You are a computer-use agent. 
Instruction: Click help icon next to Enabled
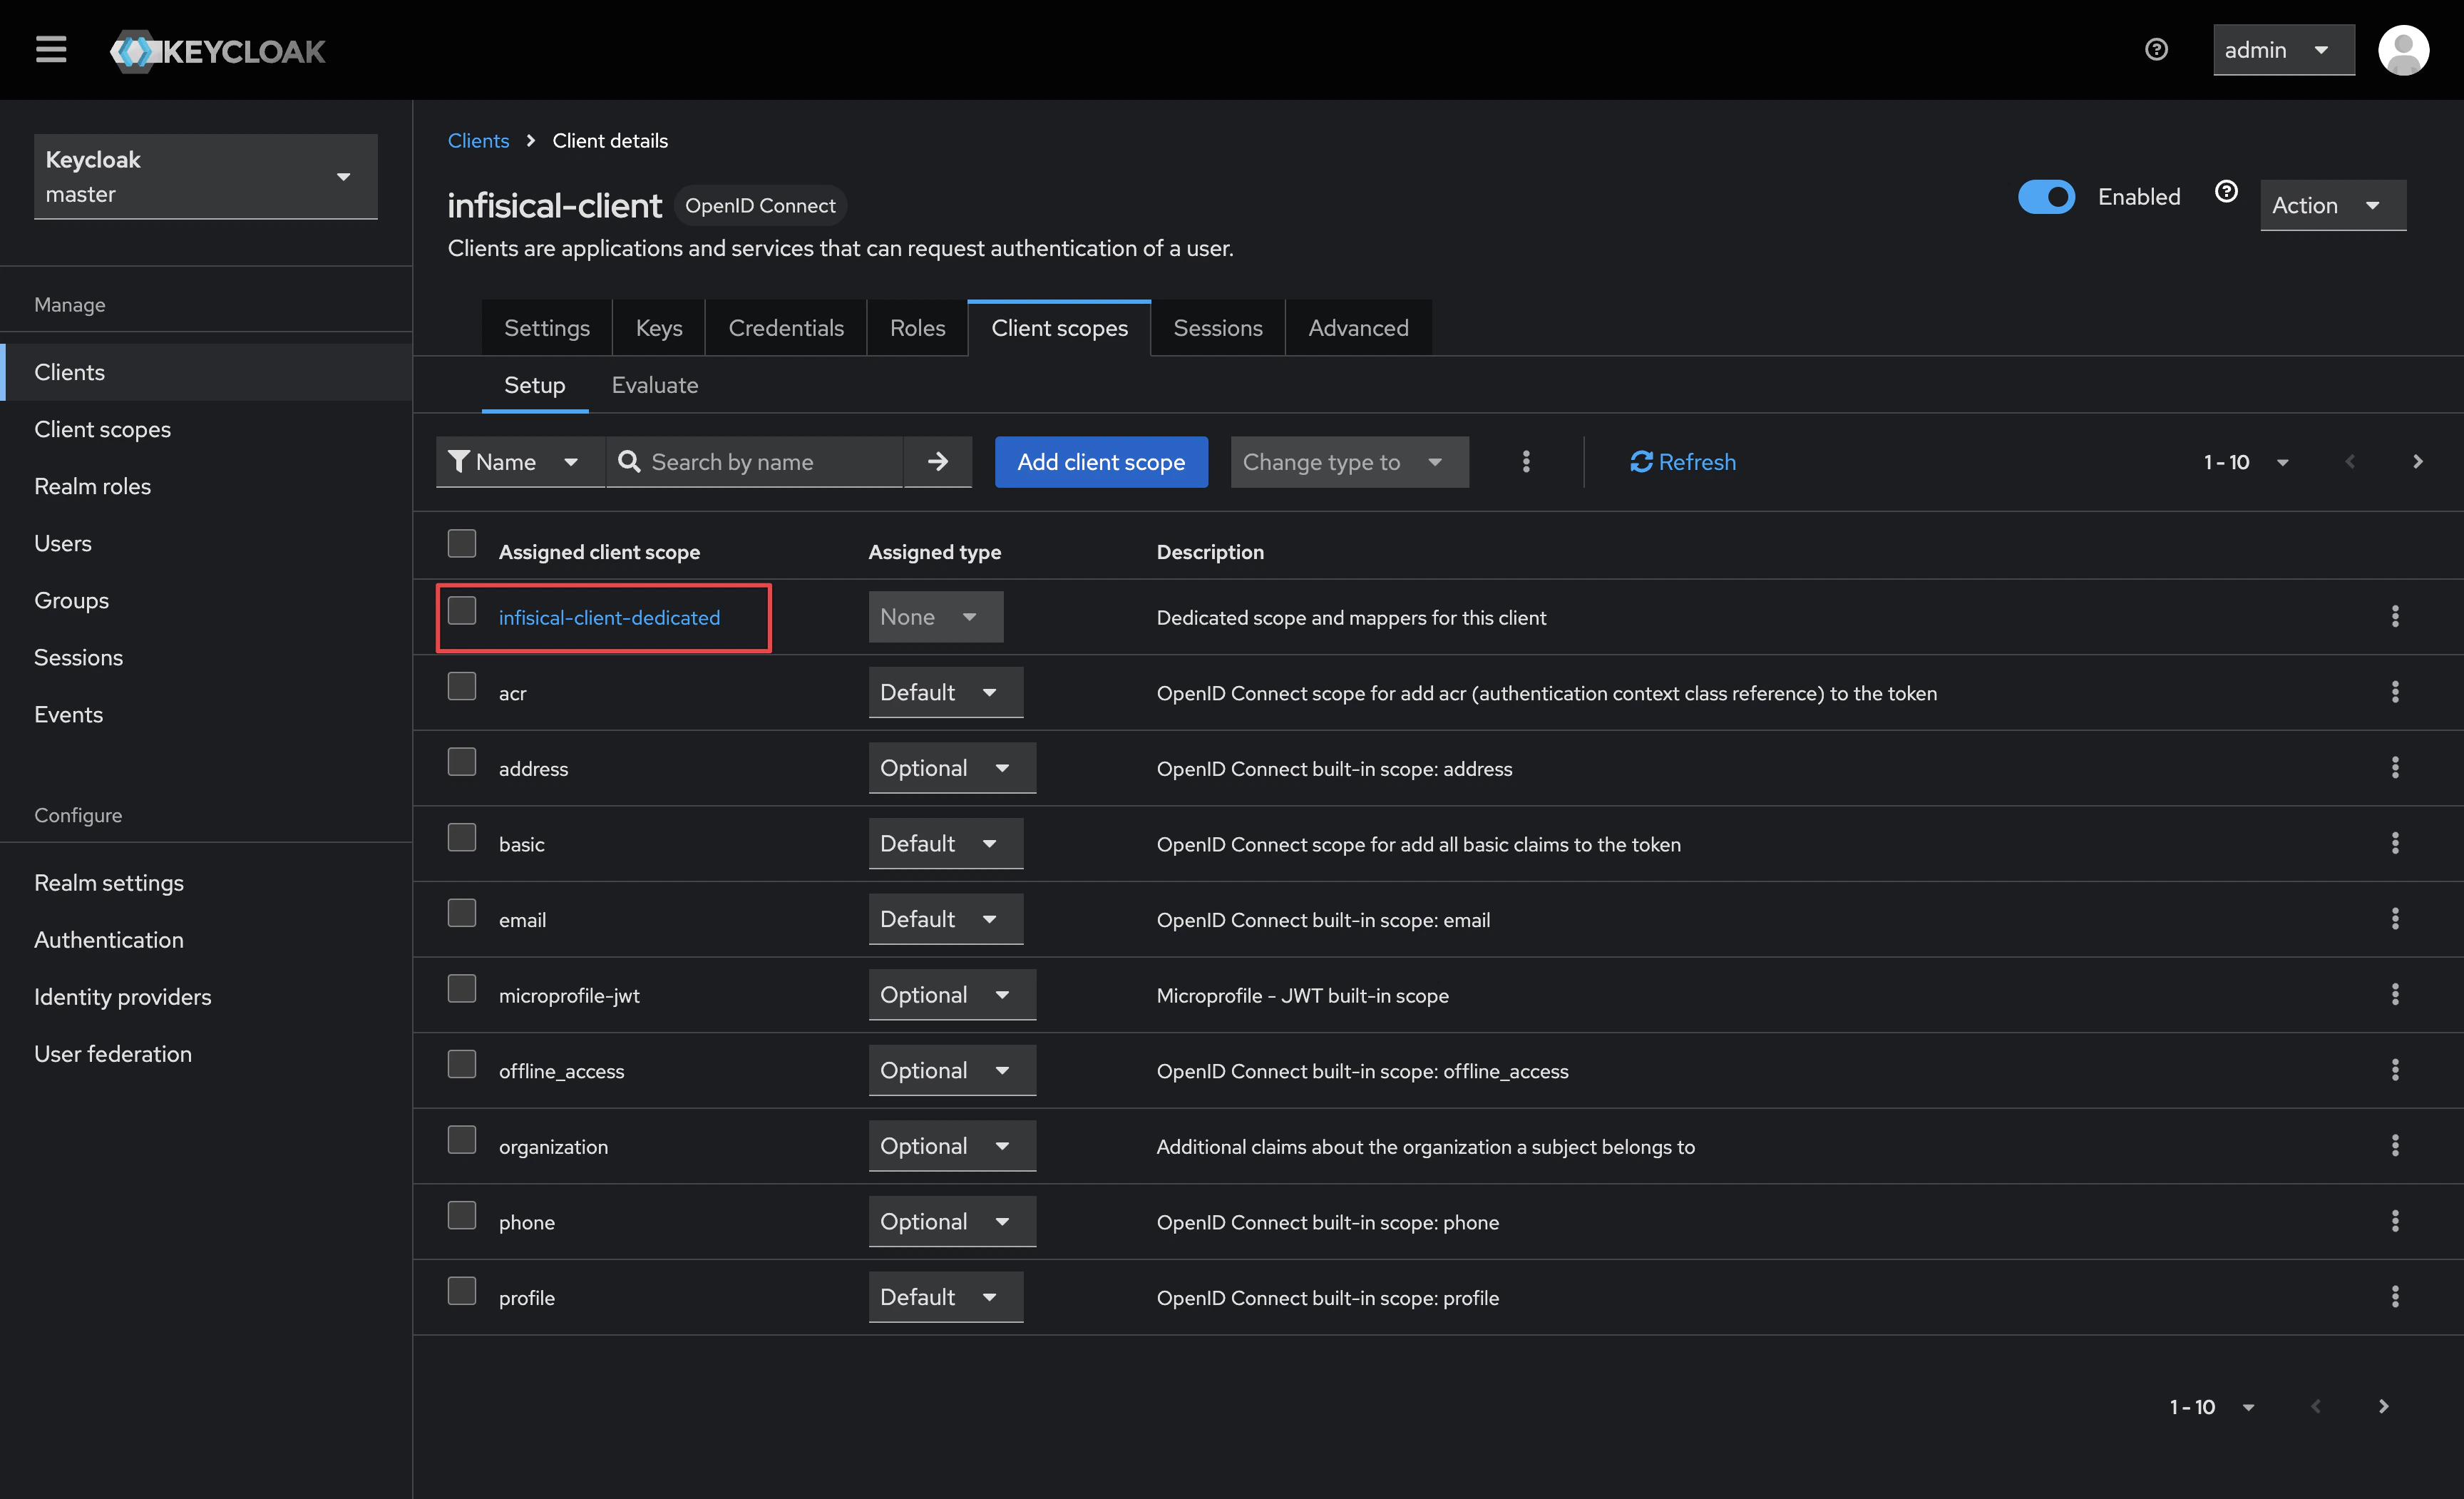(x=2226, y=191)
